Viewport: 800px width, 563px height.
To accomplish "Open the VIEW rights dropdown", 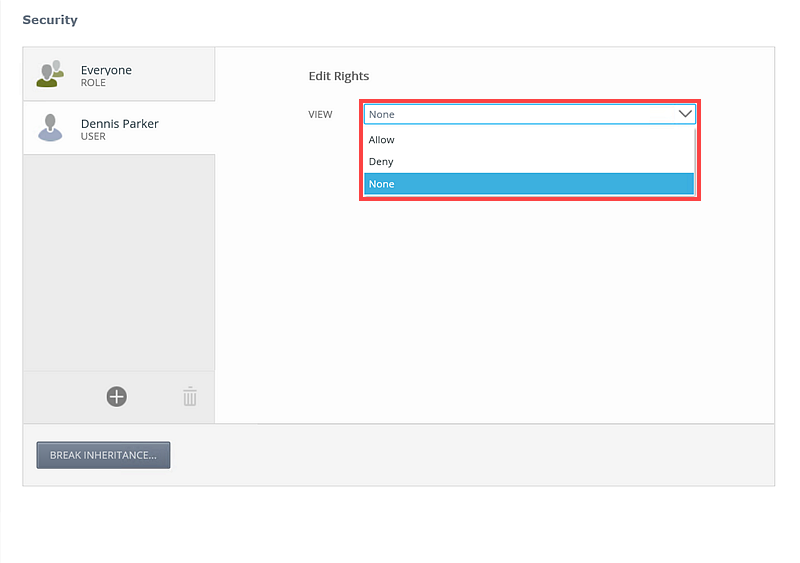I will point(530,114).
